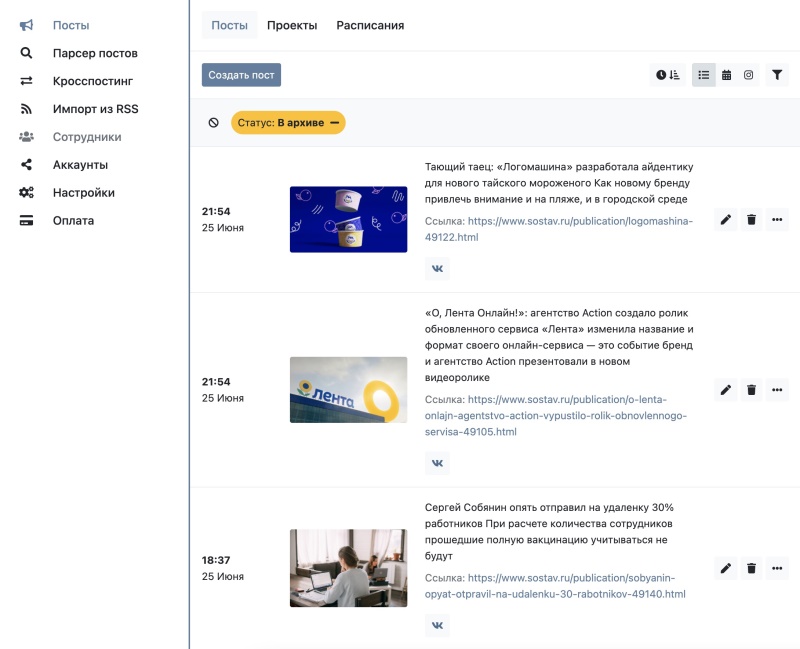Toggle the list view layout

click(705, 74)
